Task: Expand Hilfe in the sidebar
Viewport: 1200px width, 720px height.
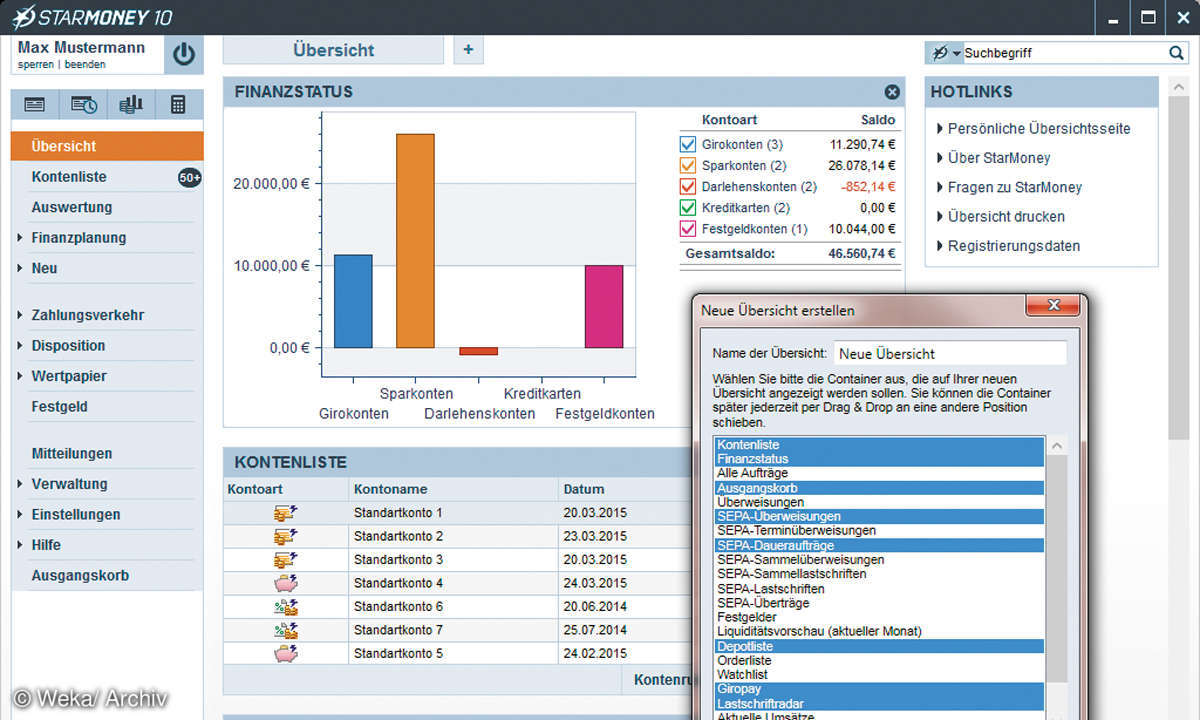Action: click(x=21, y=545)
